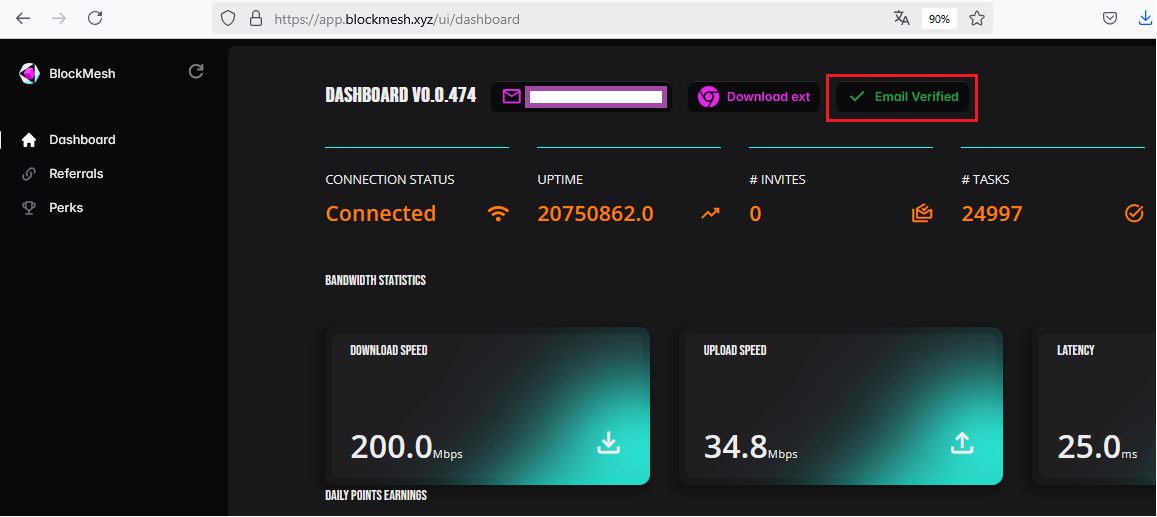This screenshot has width=1157, height=517.
Task: Open the Perks sidebar item
Action: (66, 207)
